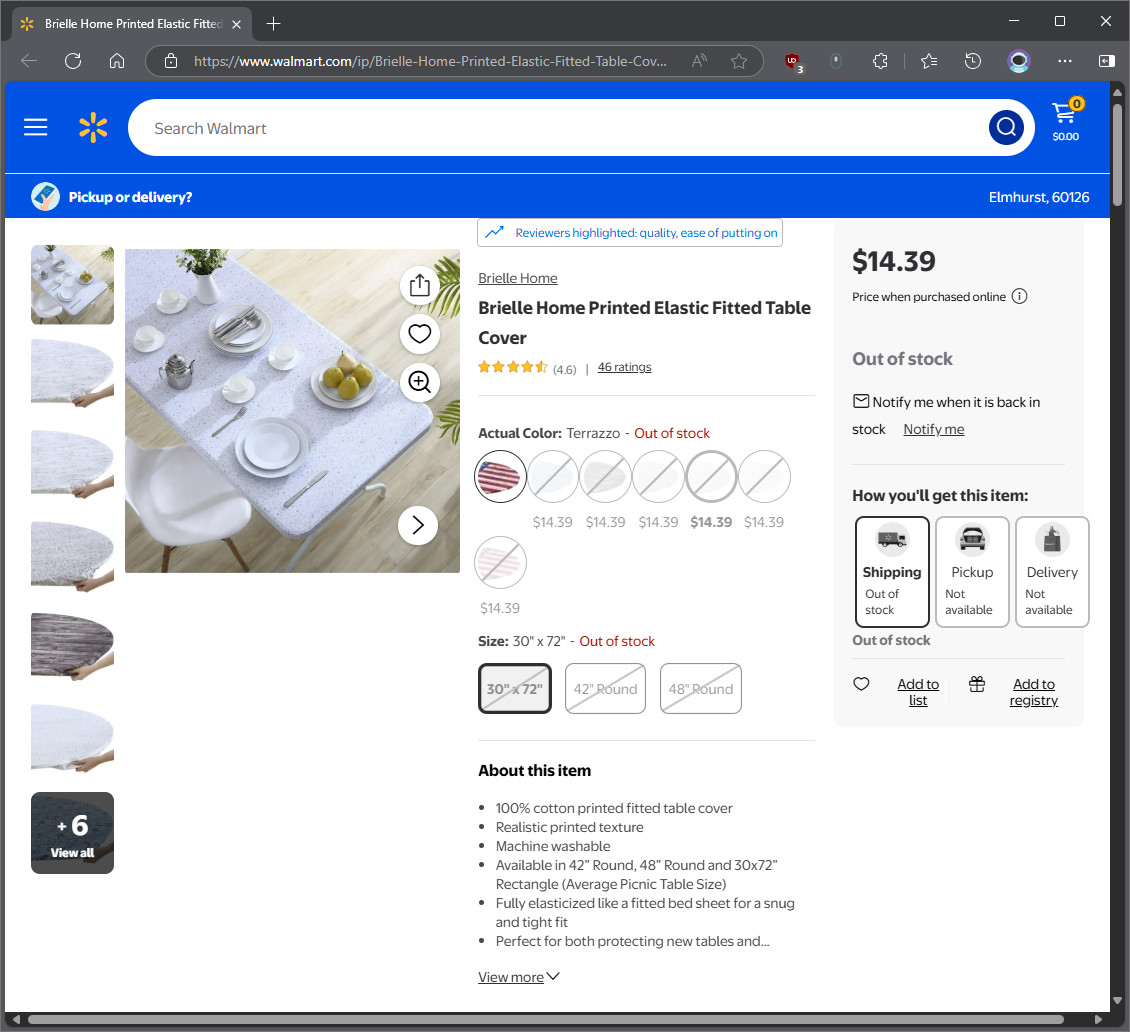
Task: Share this product using the share icon
Action: (419, 285)
